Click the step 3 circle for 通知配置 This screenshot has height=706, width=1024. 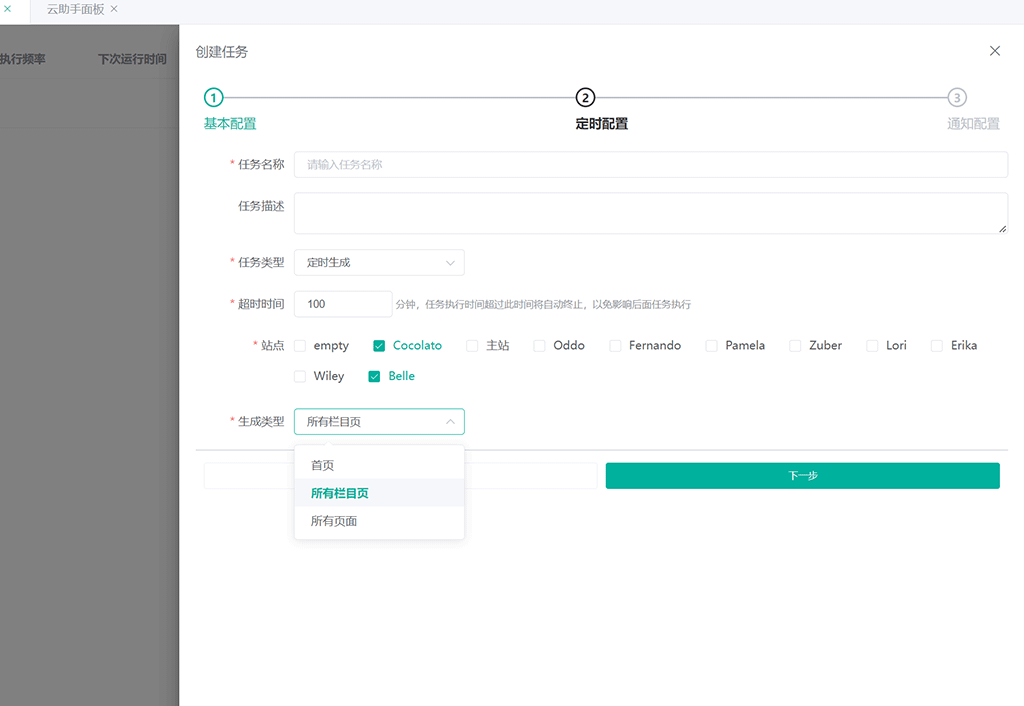(957, 97)
